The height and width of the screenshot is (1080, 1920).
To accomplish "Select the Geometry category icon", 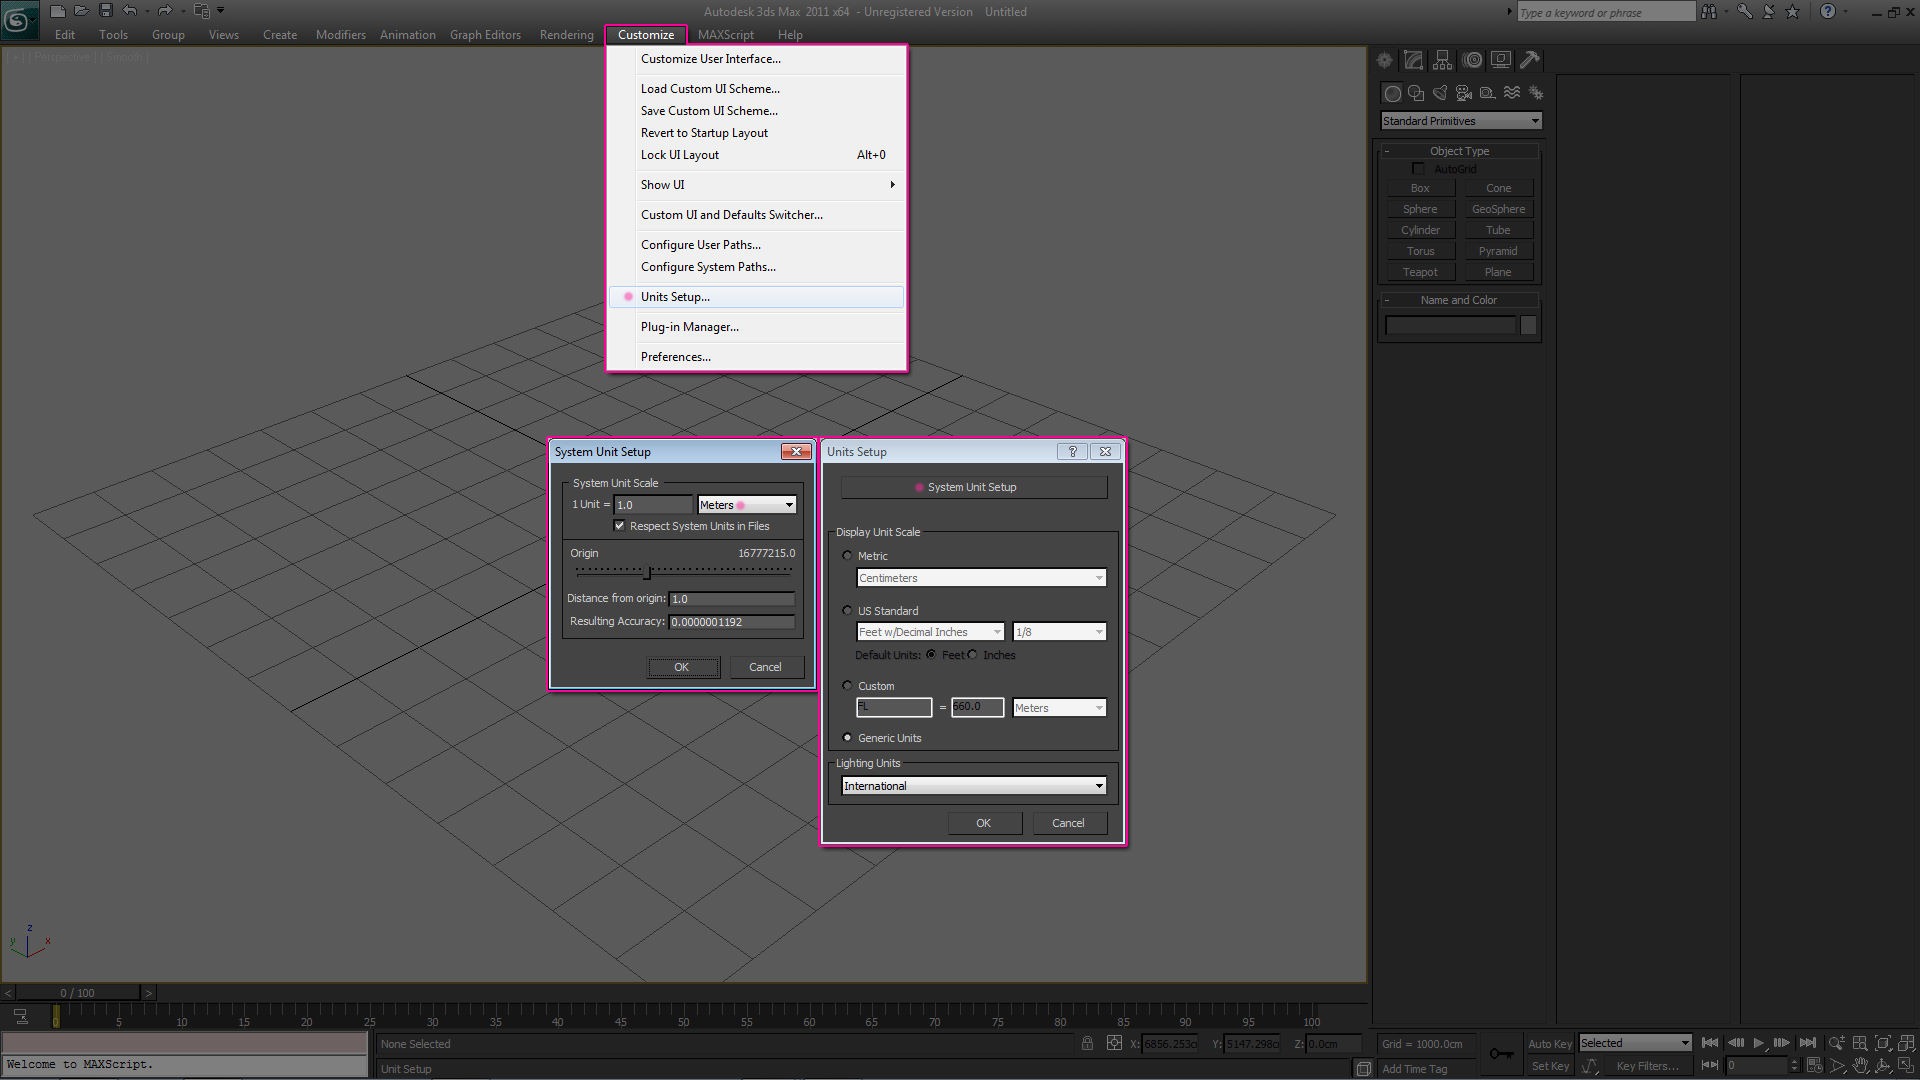I will click(x=1392, y=93).
